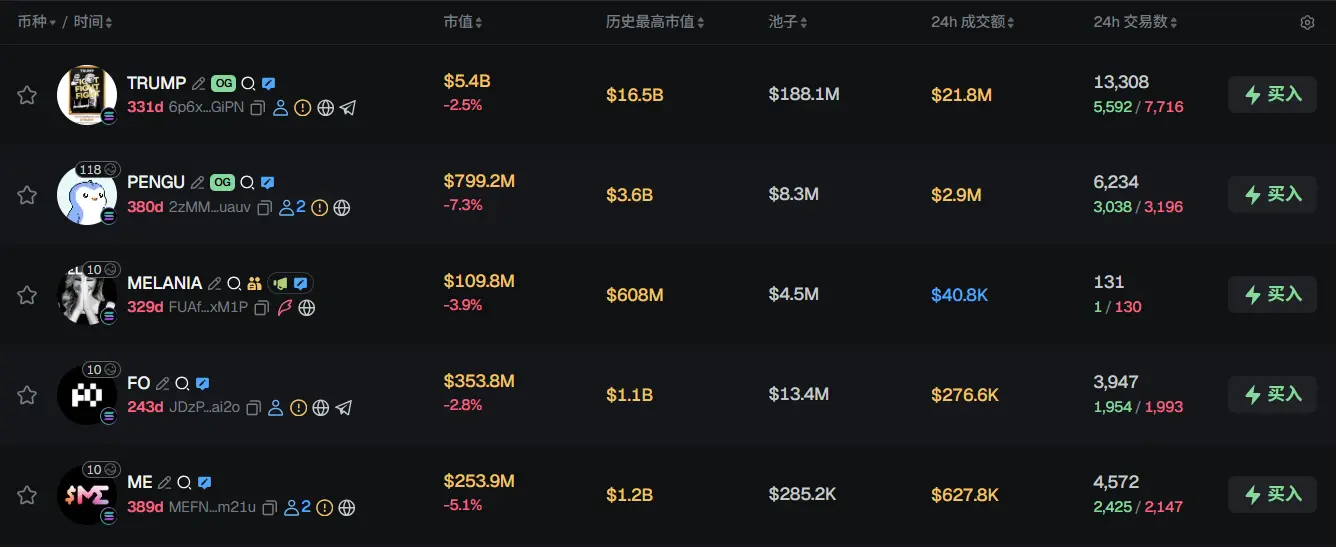Favorite the TRUMP token star

(27, 95)
